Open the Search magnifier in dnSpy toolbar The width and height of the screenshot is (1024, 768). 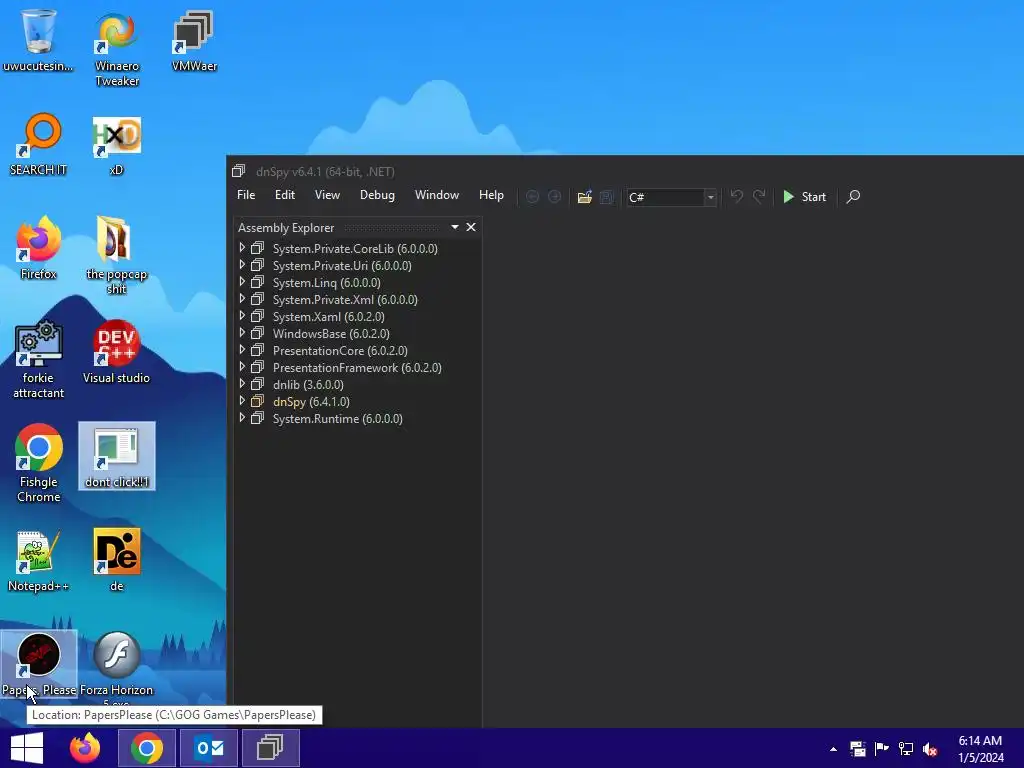tap(853, 197)
